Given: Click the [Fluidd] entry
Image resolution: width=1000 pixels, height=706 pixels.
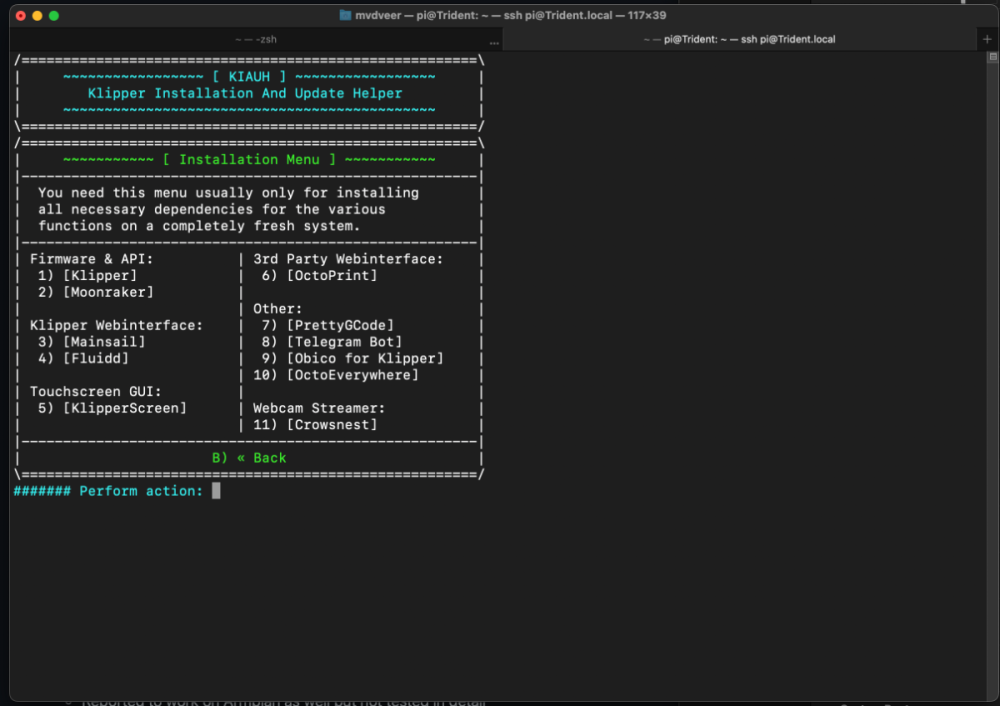Looking at the screenshot, I should 96,358.
